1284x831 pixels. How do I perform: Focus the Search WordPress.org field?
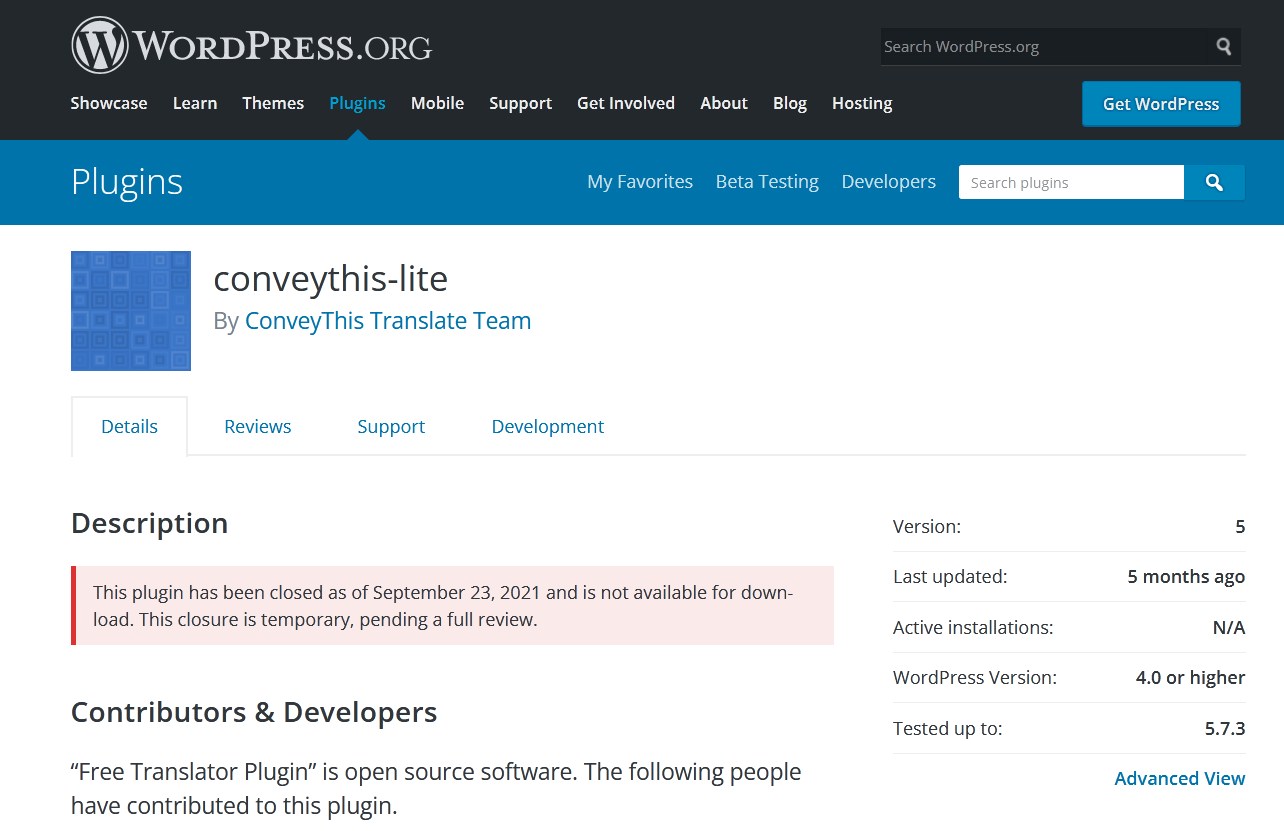(x=1043, y=47)
